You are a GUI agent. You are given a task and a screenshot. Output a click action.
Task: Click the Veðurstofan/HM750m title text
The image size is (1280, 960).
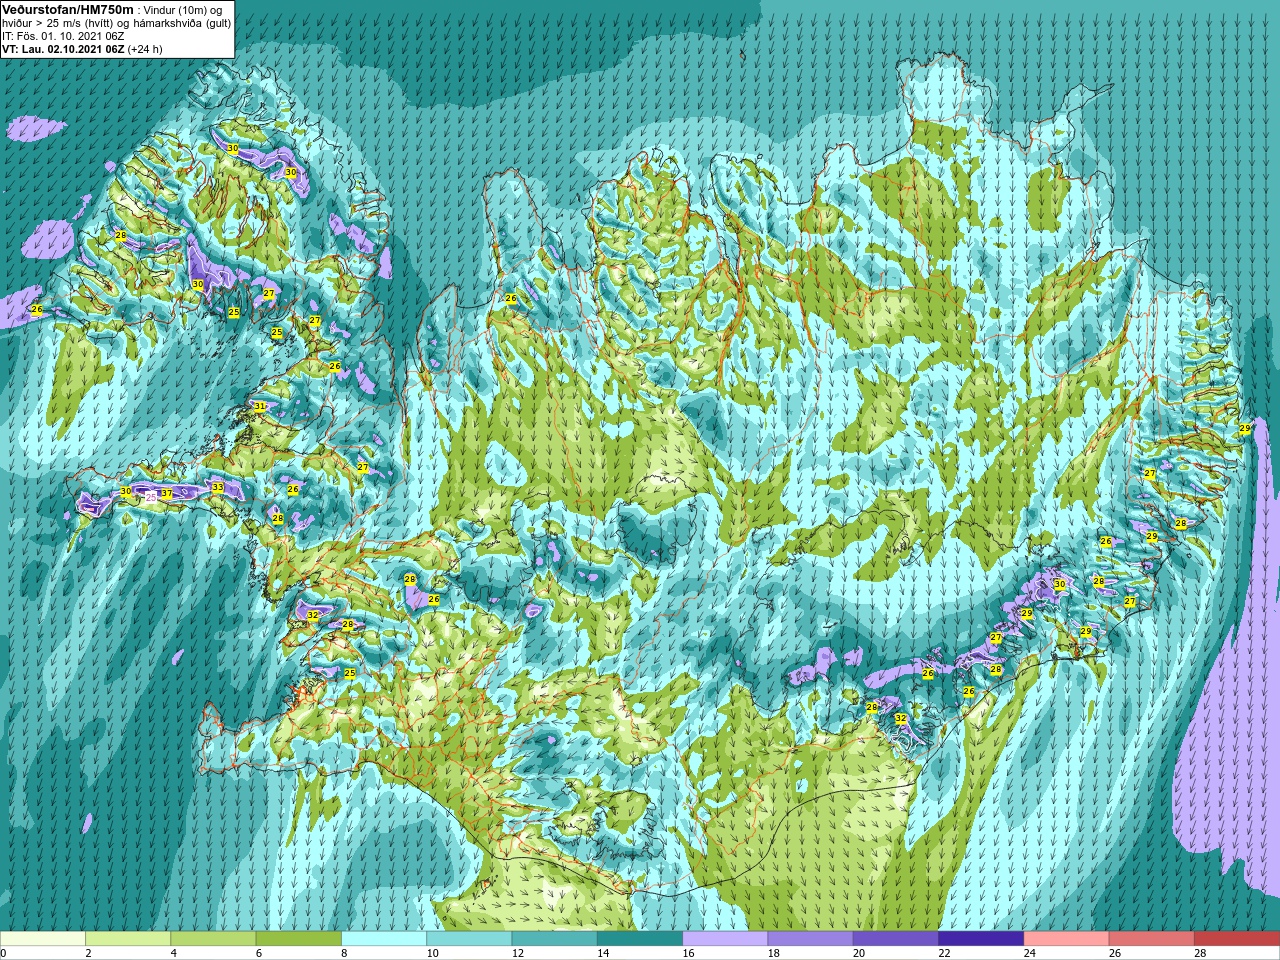(x=68, y=9)
